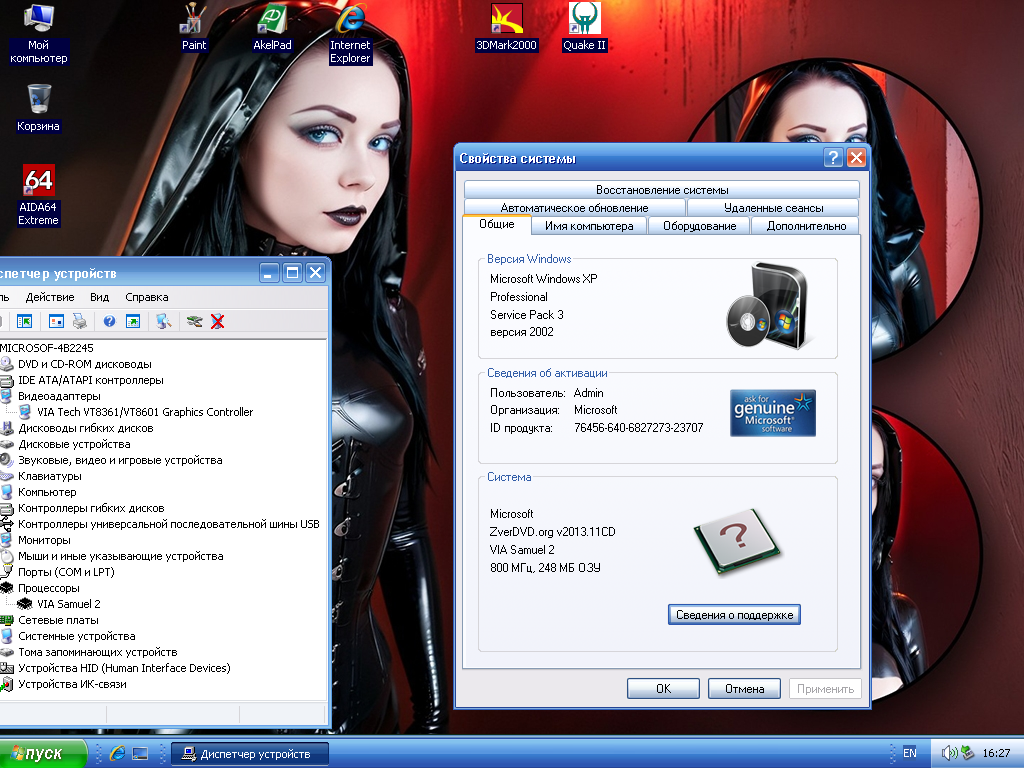Screen dimensions: 1024x768
Task: Click the Print toolbar icon in Device Manager
Action: (x=79, y=321)
